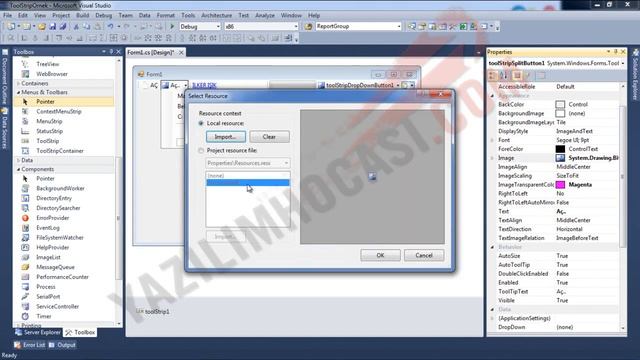640x360 pixels.
Task: Click the Import button under Local resource
Action: point(226,137)
